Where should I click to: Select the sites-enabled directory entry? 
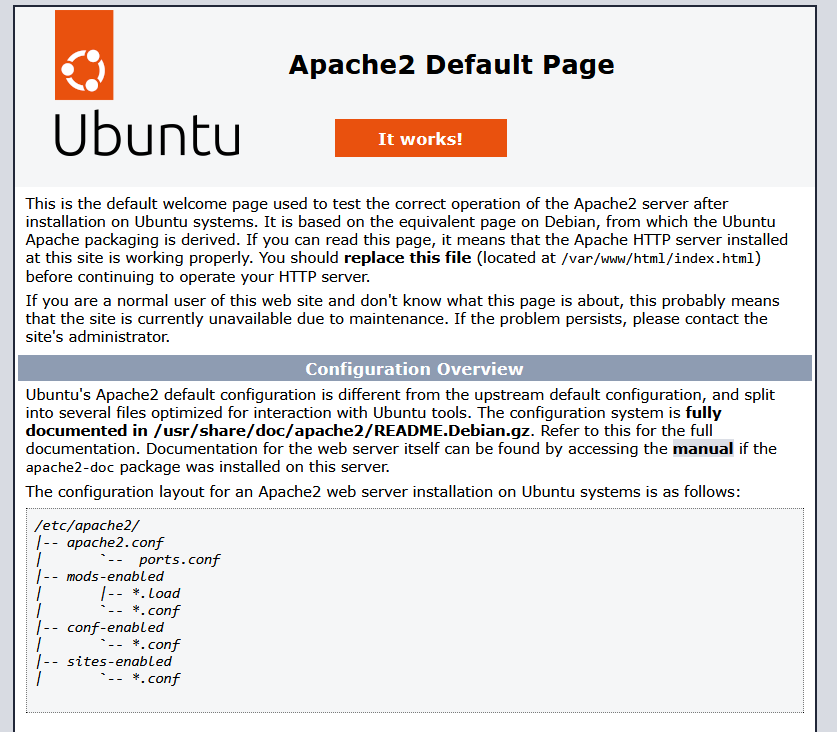pyautogui.click(x=118, y=661)
